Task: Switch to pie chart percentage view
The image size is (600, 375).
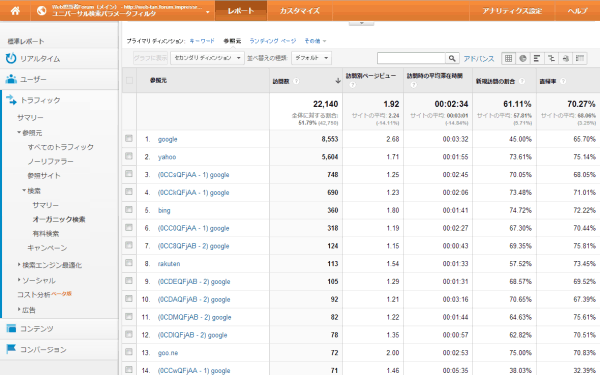Action: (x=523, y=58)
